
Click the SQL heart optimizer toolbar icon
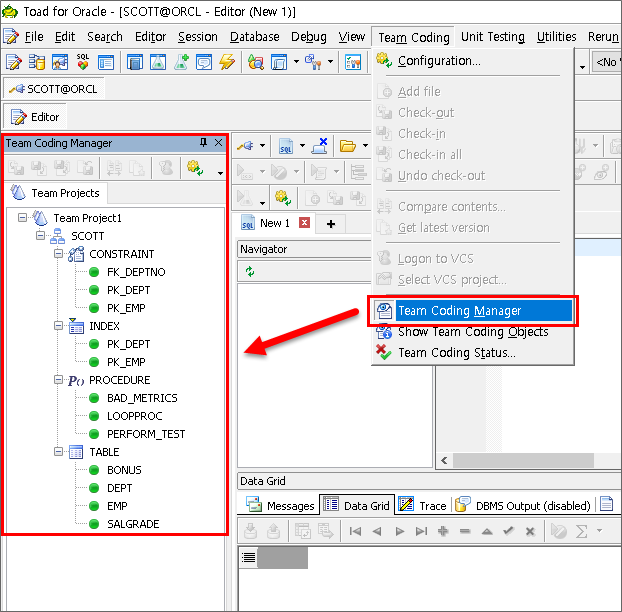click(x=83, y=62)
